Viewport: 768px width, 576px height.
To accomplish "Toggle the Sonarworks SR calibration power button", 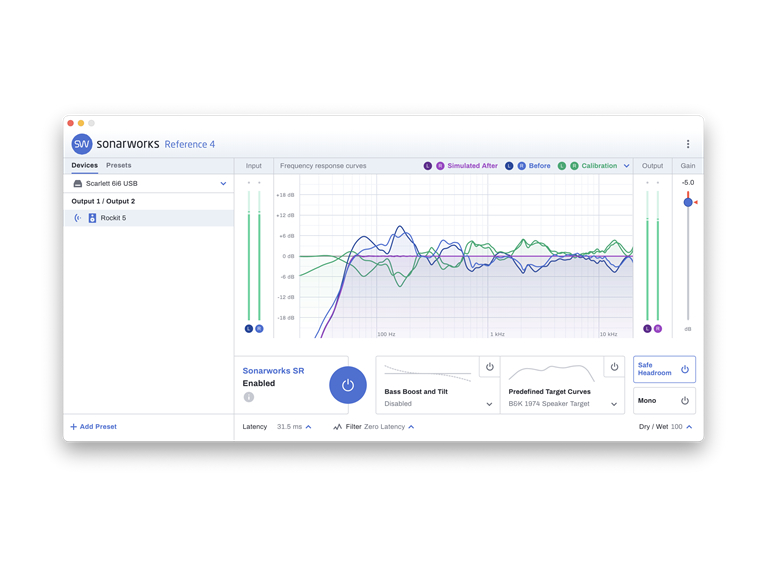I will tap(347, 385).
